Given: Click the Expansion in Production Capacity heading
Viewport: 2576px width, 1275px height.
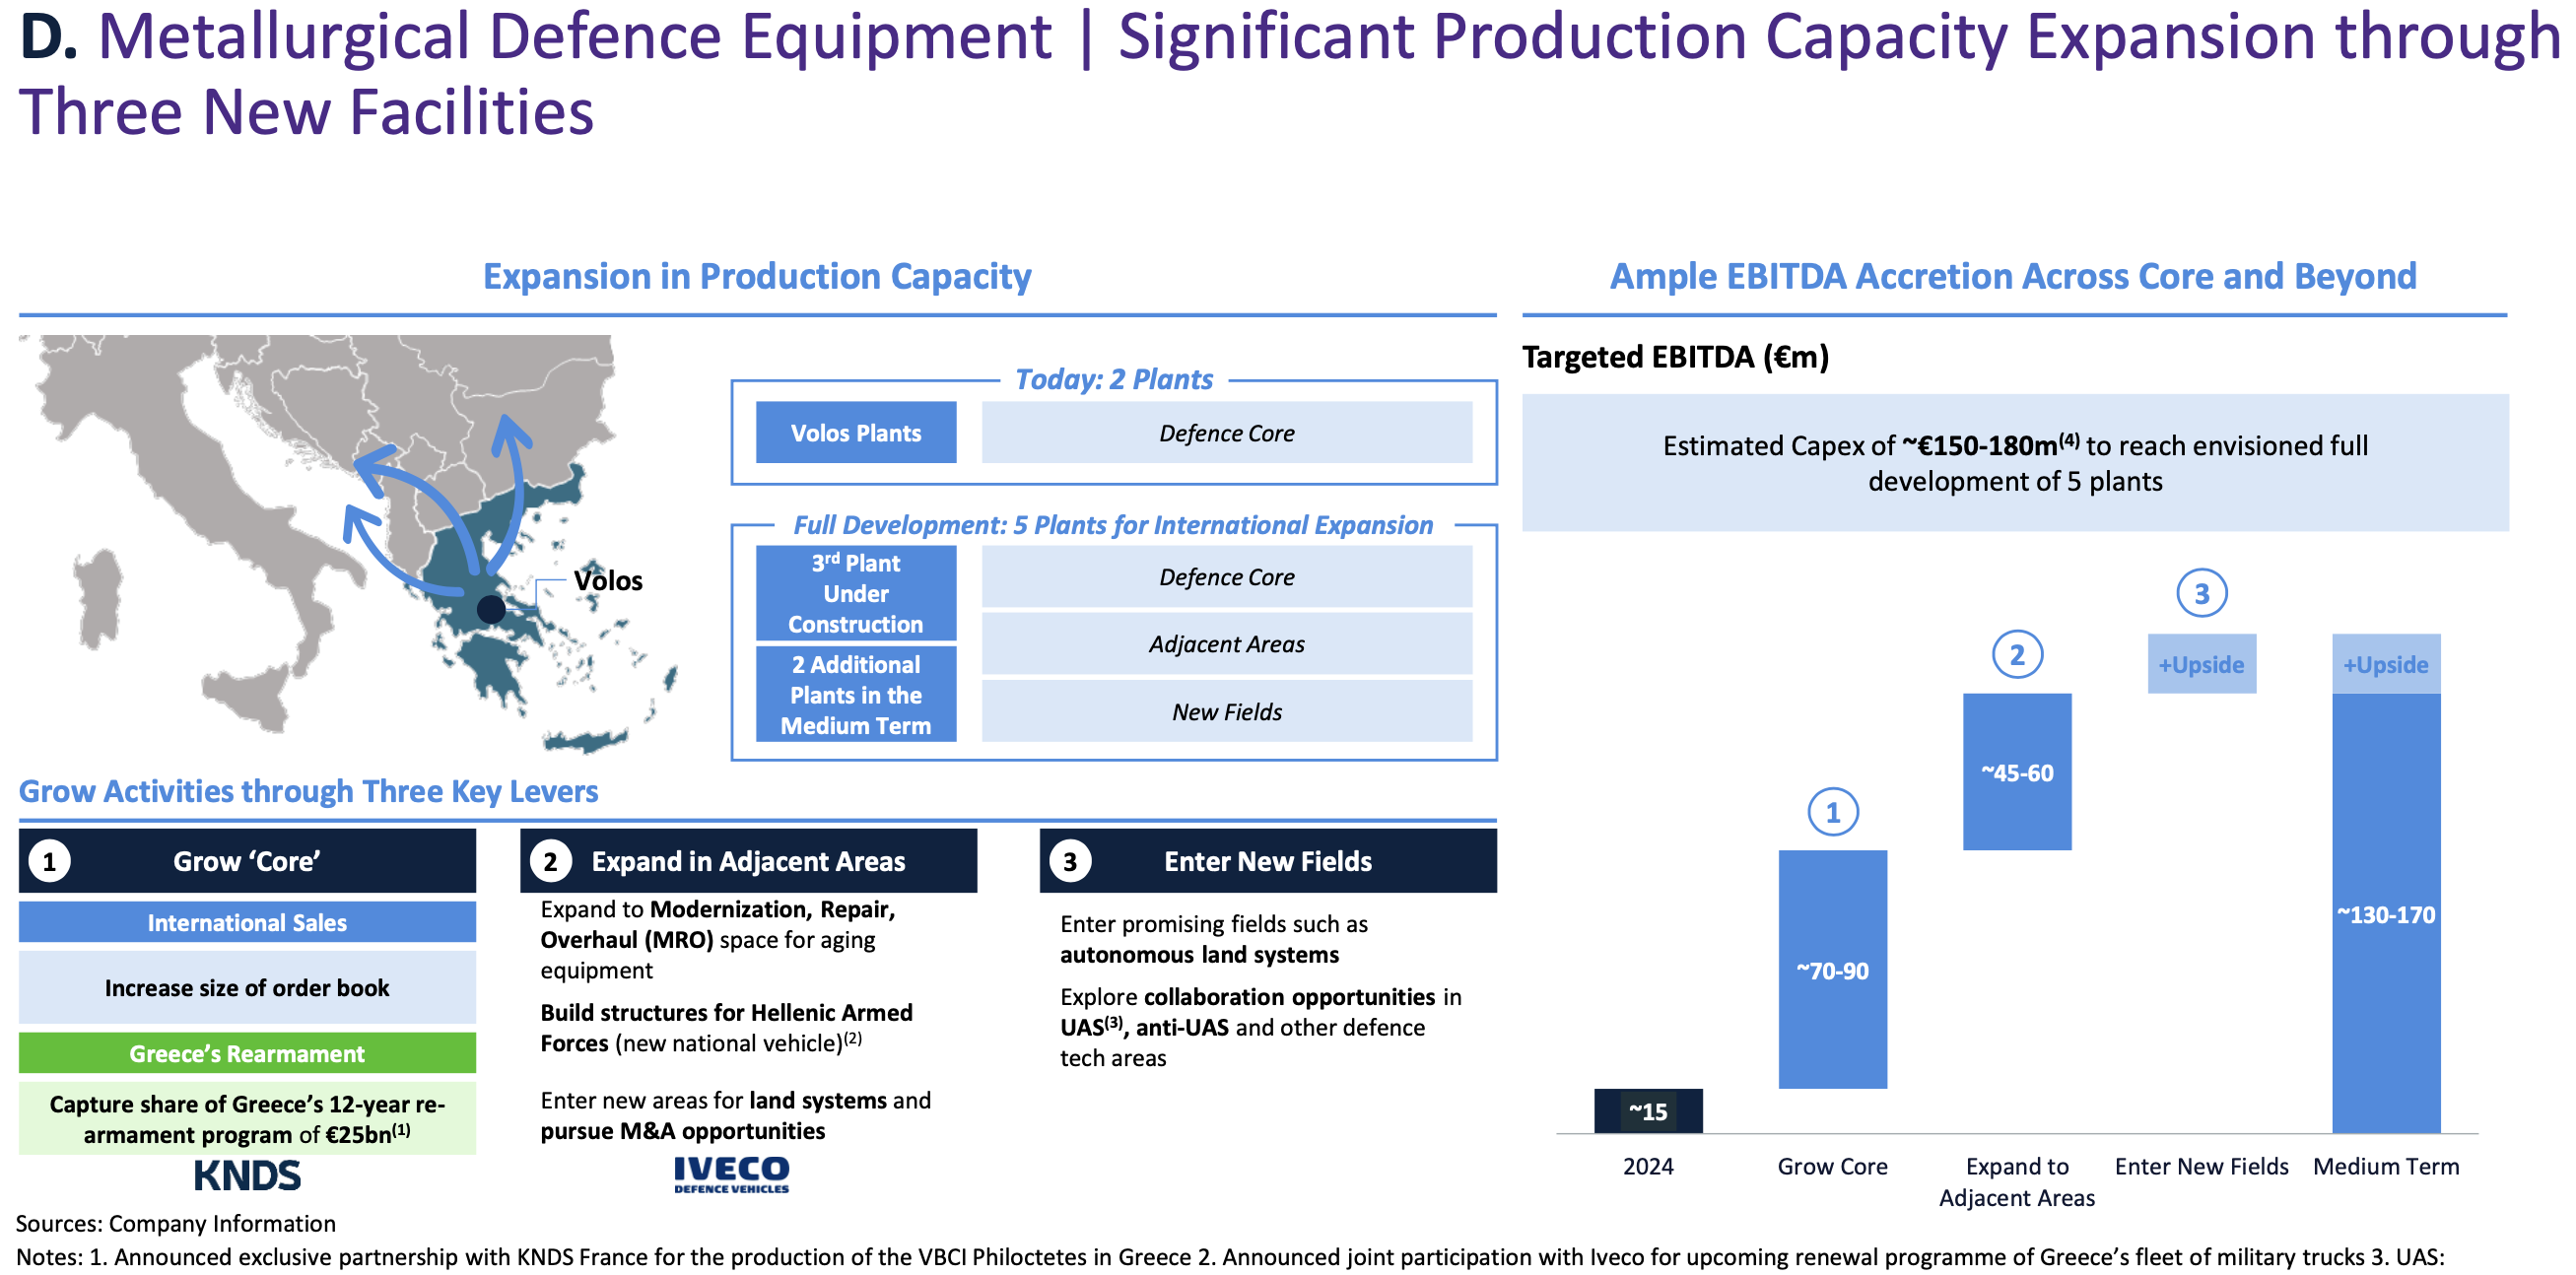Looking at the screenshot, I should point(757,276).
